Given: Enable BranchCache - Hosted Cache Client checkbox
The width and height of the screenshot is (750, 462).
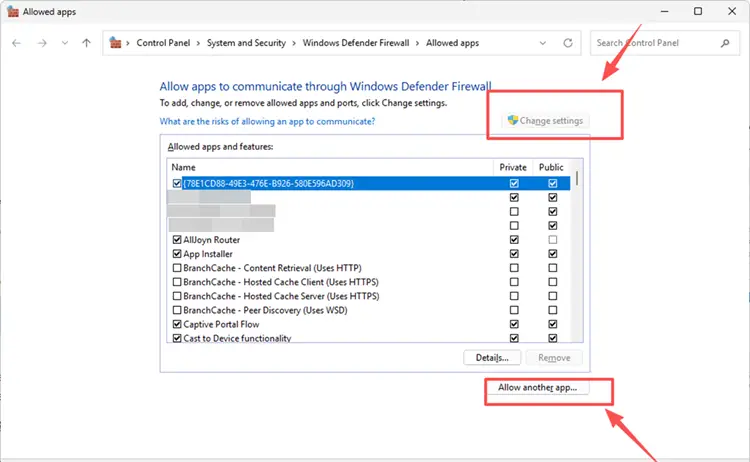Looking at the screenshot, I should coord(177,282).
